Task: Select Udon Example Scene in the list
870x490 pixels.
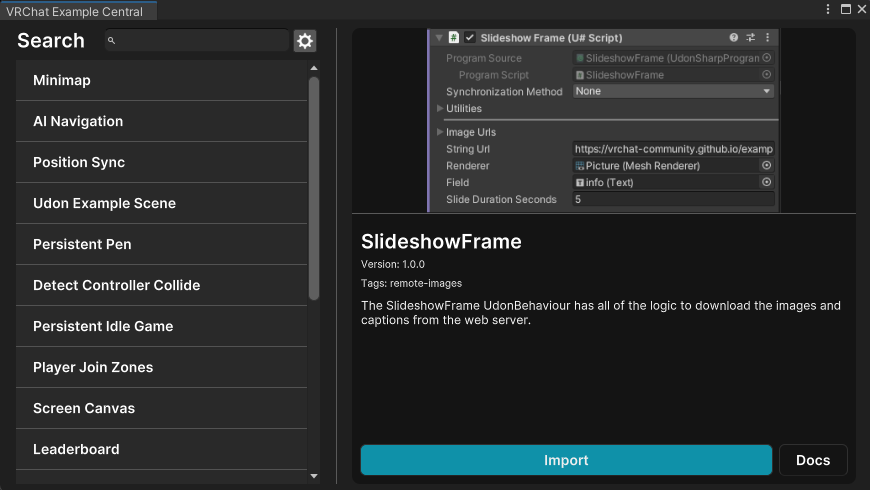Action: coord(161,204)
